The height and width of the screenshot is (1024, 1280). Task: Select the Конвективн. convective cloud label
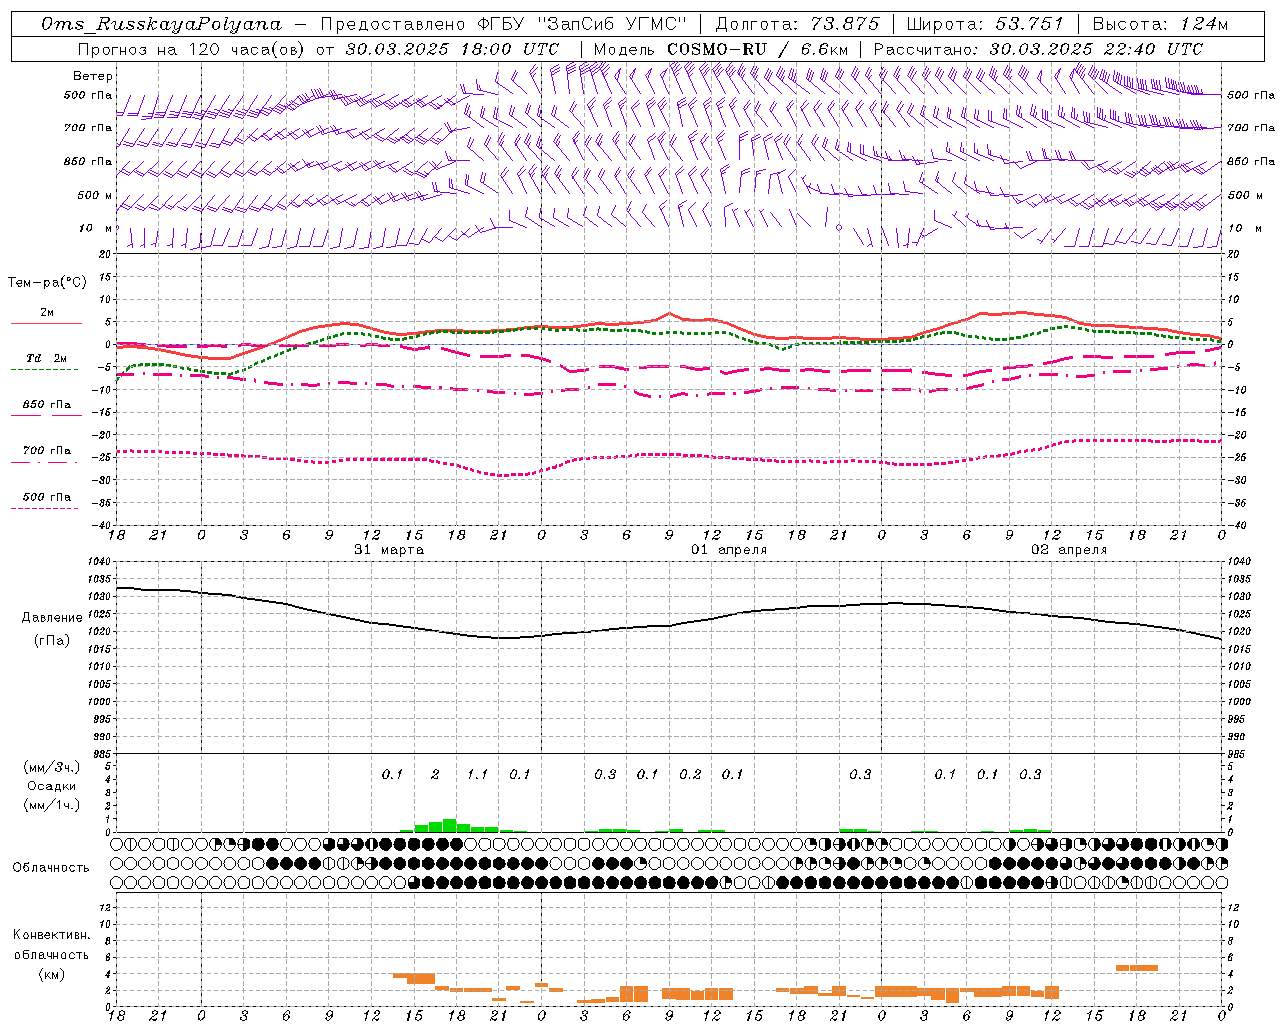[51, 935]
